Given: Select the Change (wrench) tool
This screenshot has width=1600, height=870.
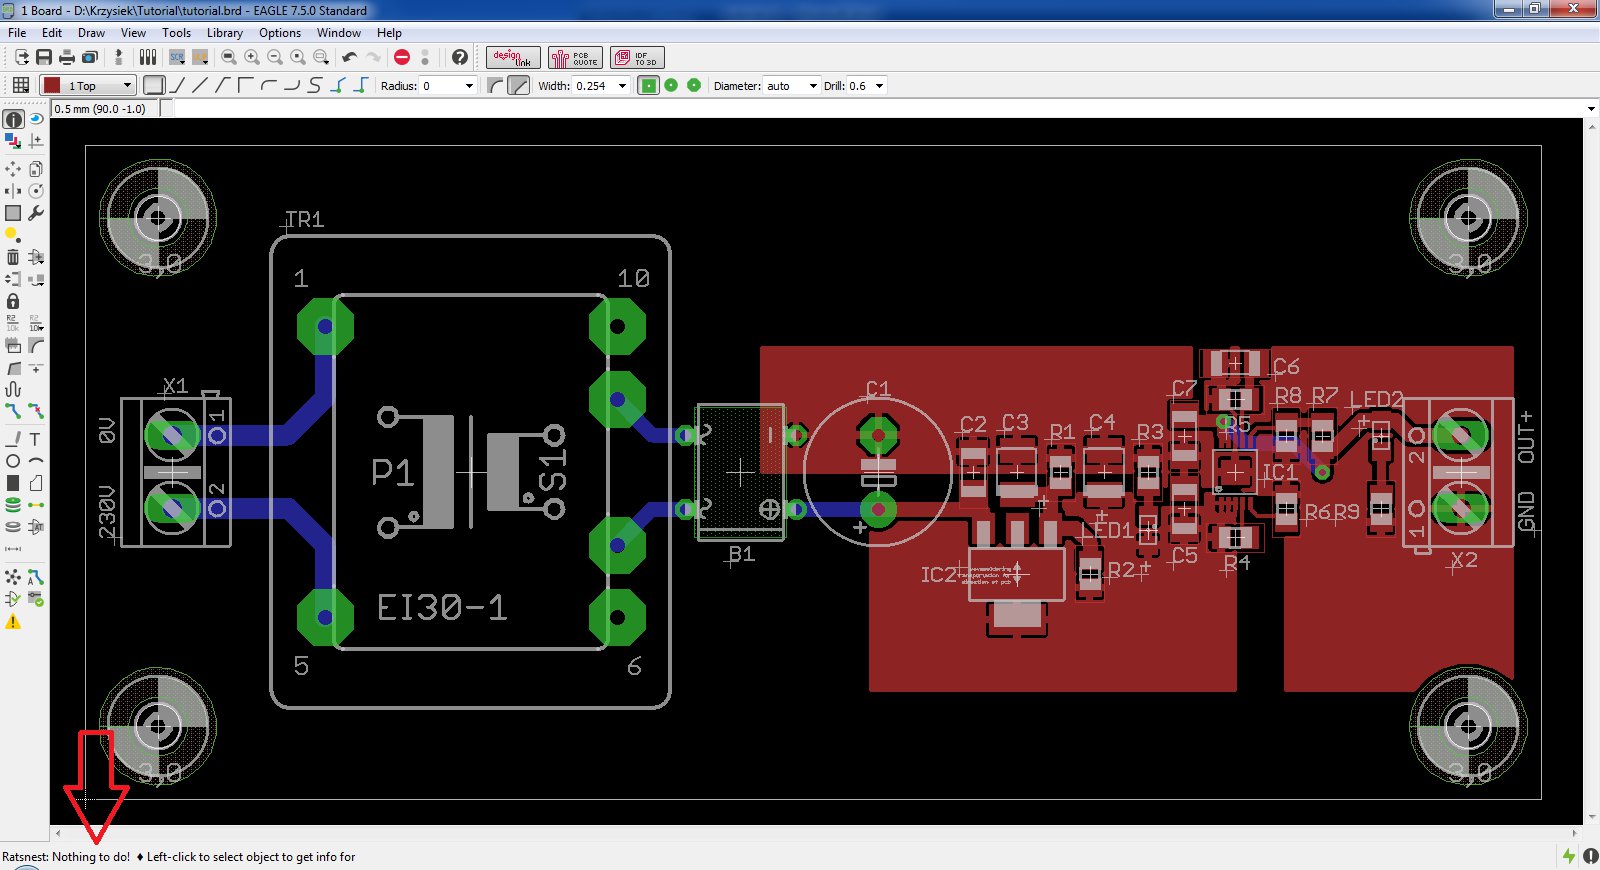Looking at the screenshot, I should [36, 213].
